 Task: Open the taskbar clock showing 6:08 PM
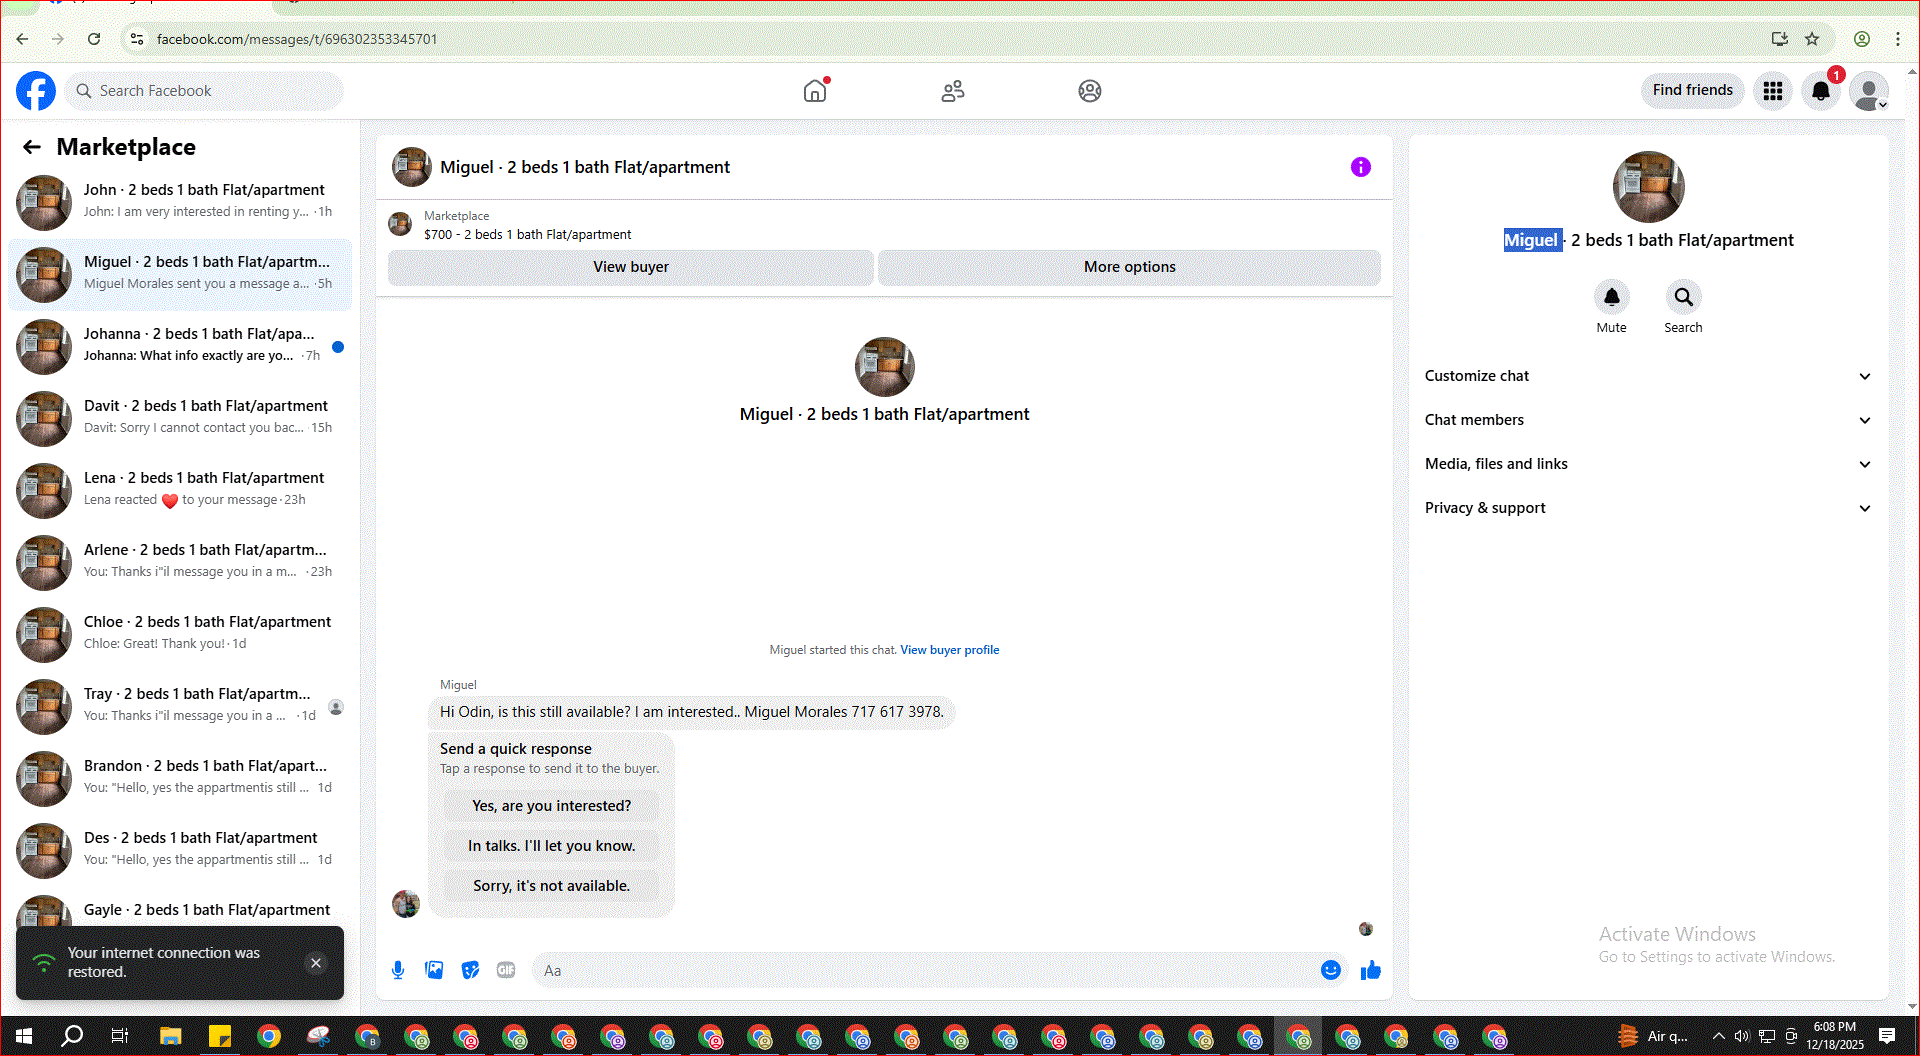click(1835, 1036)
